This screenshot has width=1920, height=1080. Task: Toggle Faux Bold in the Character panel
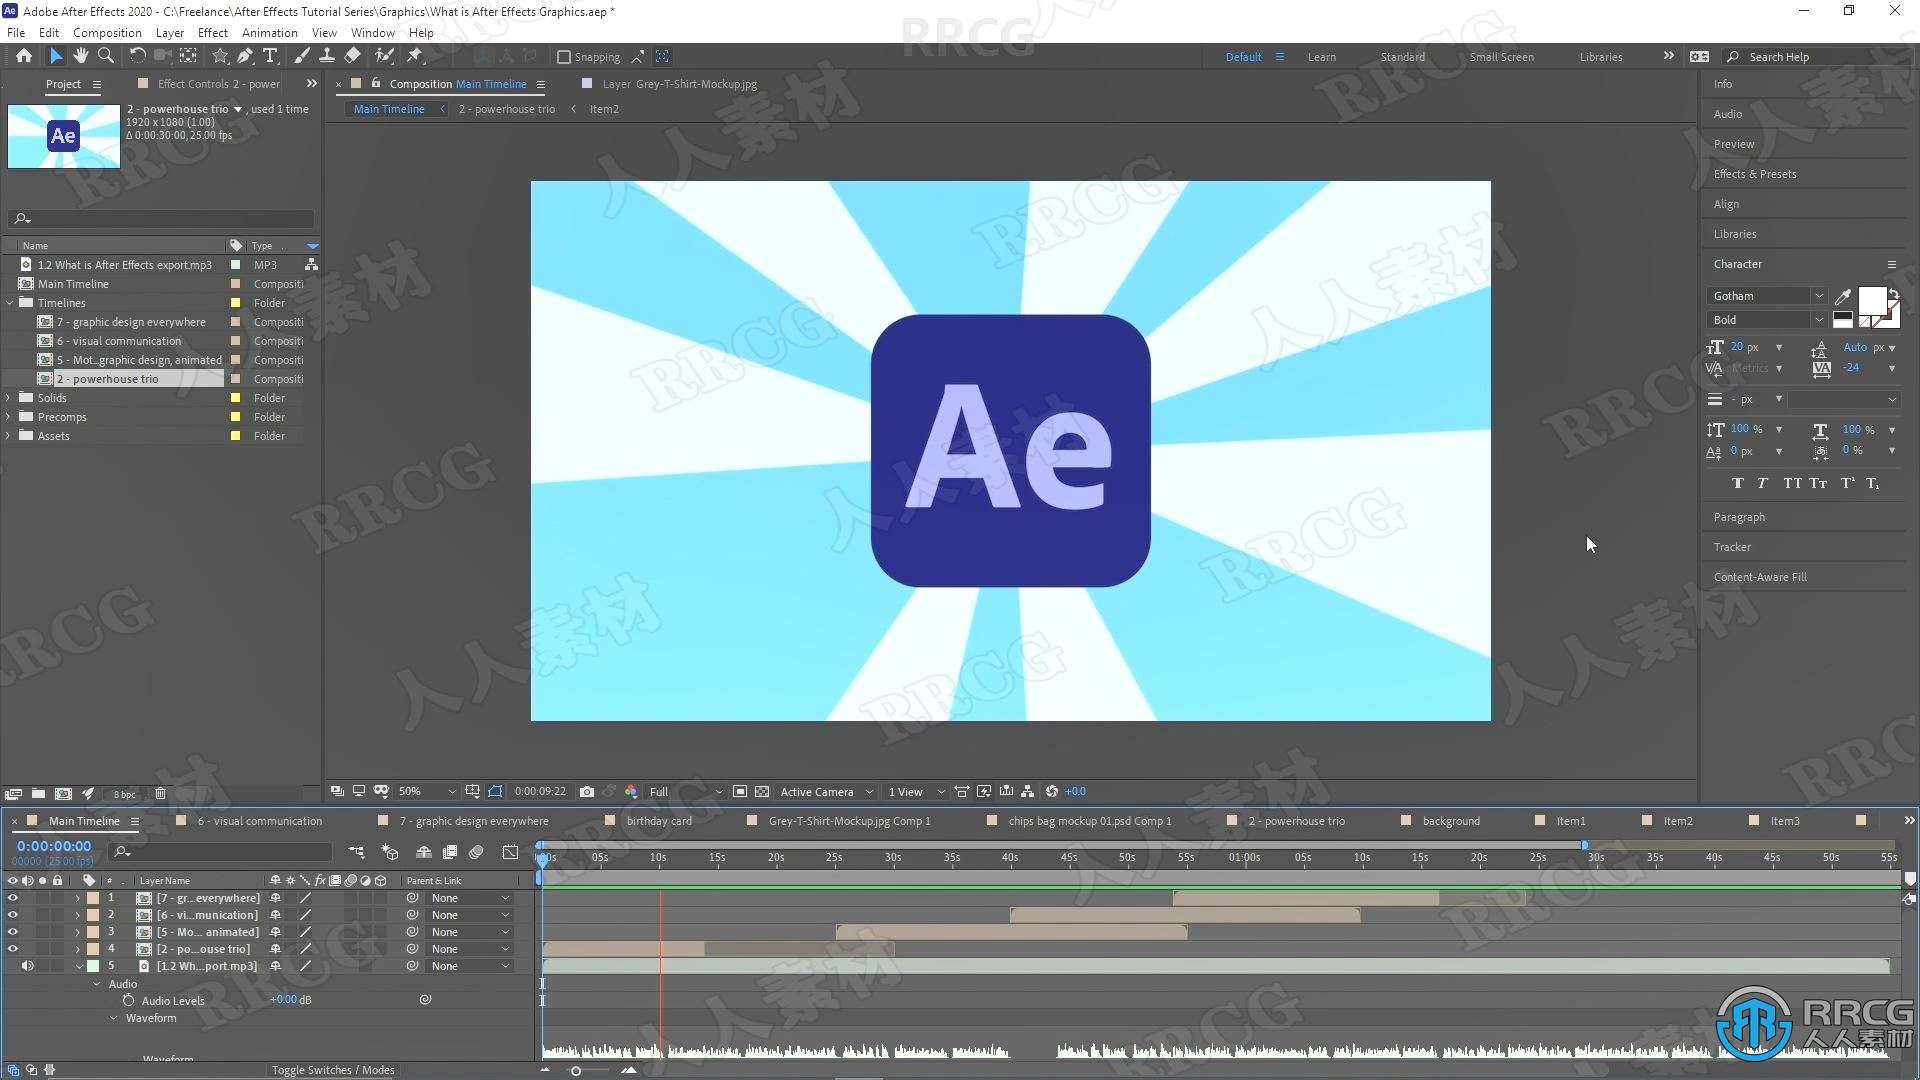pyautogui.click(x=1738, y=483)
